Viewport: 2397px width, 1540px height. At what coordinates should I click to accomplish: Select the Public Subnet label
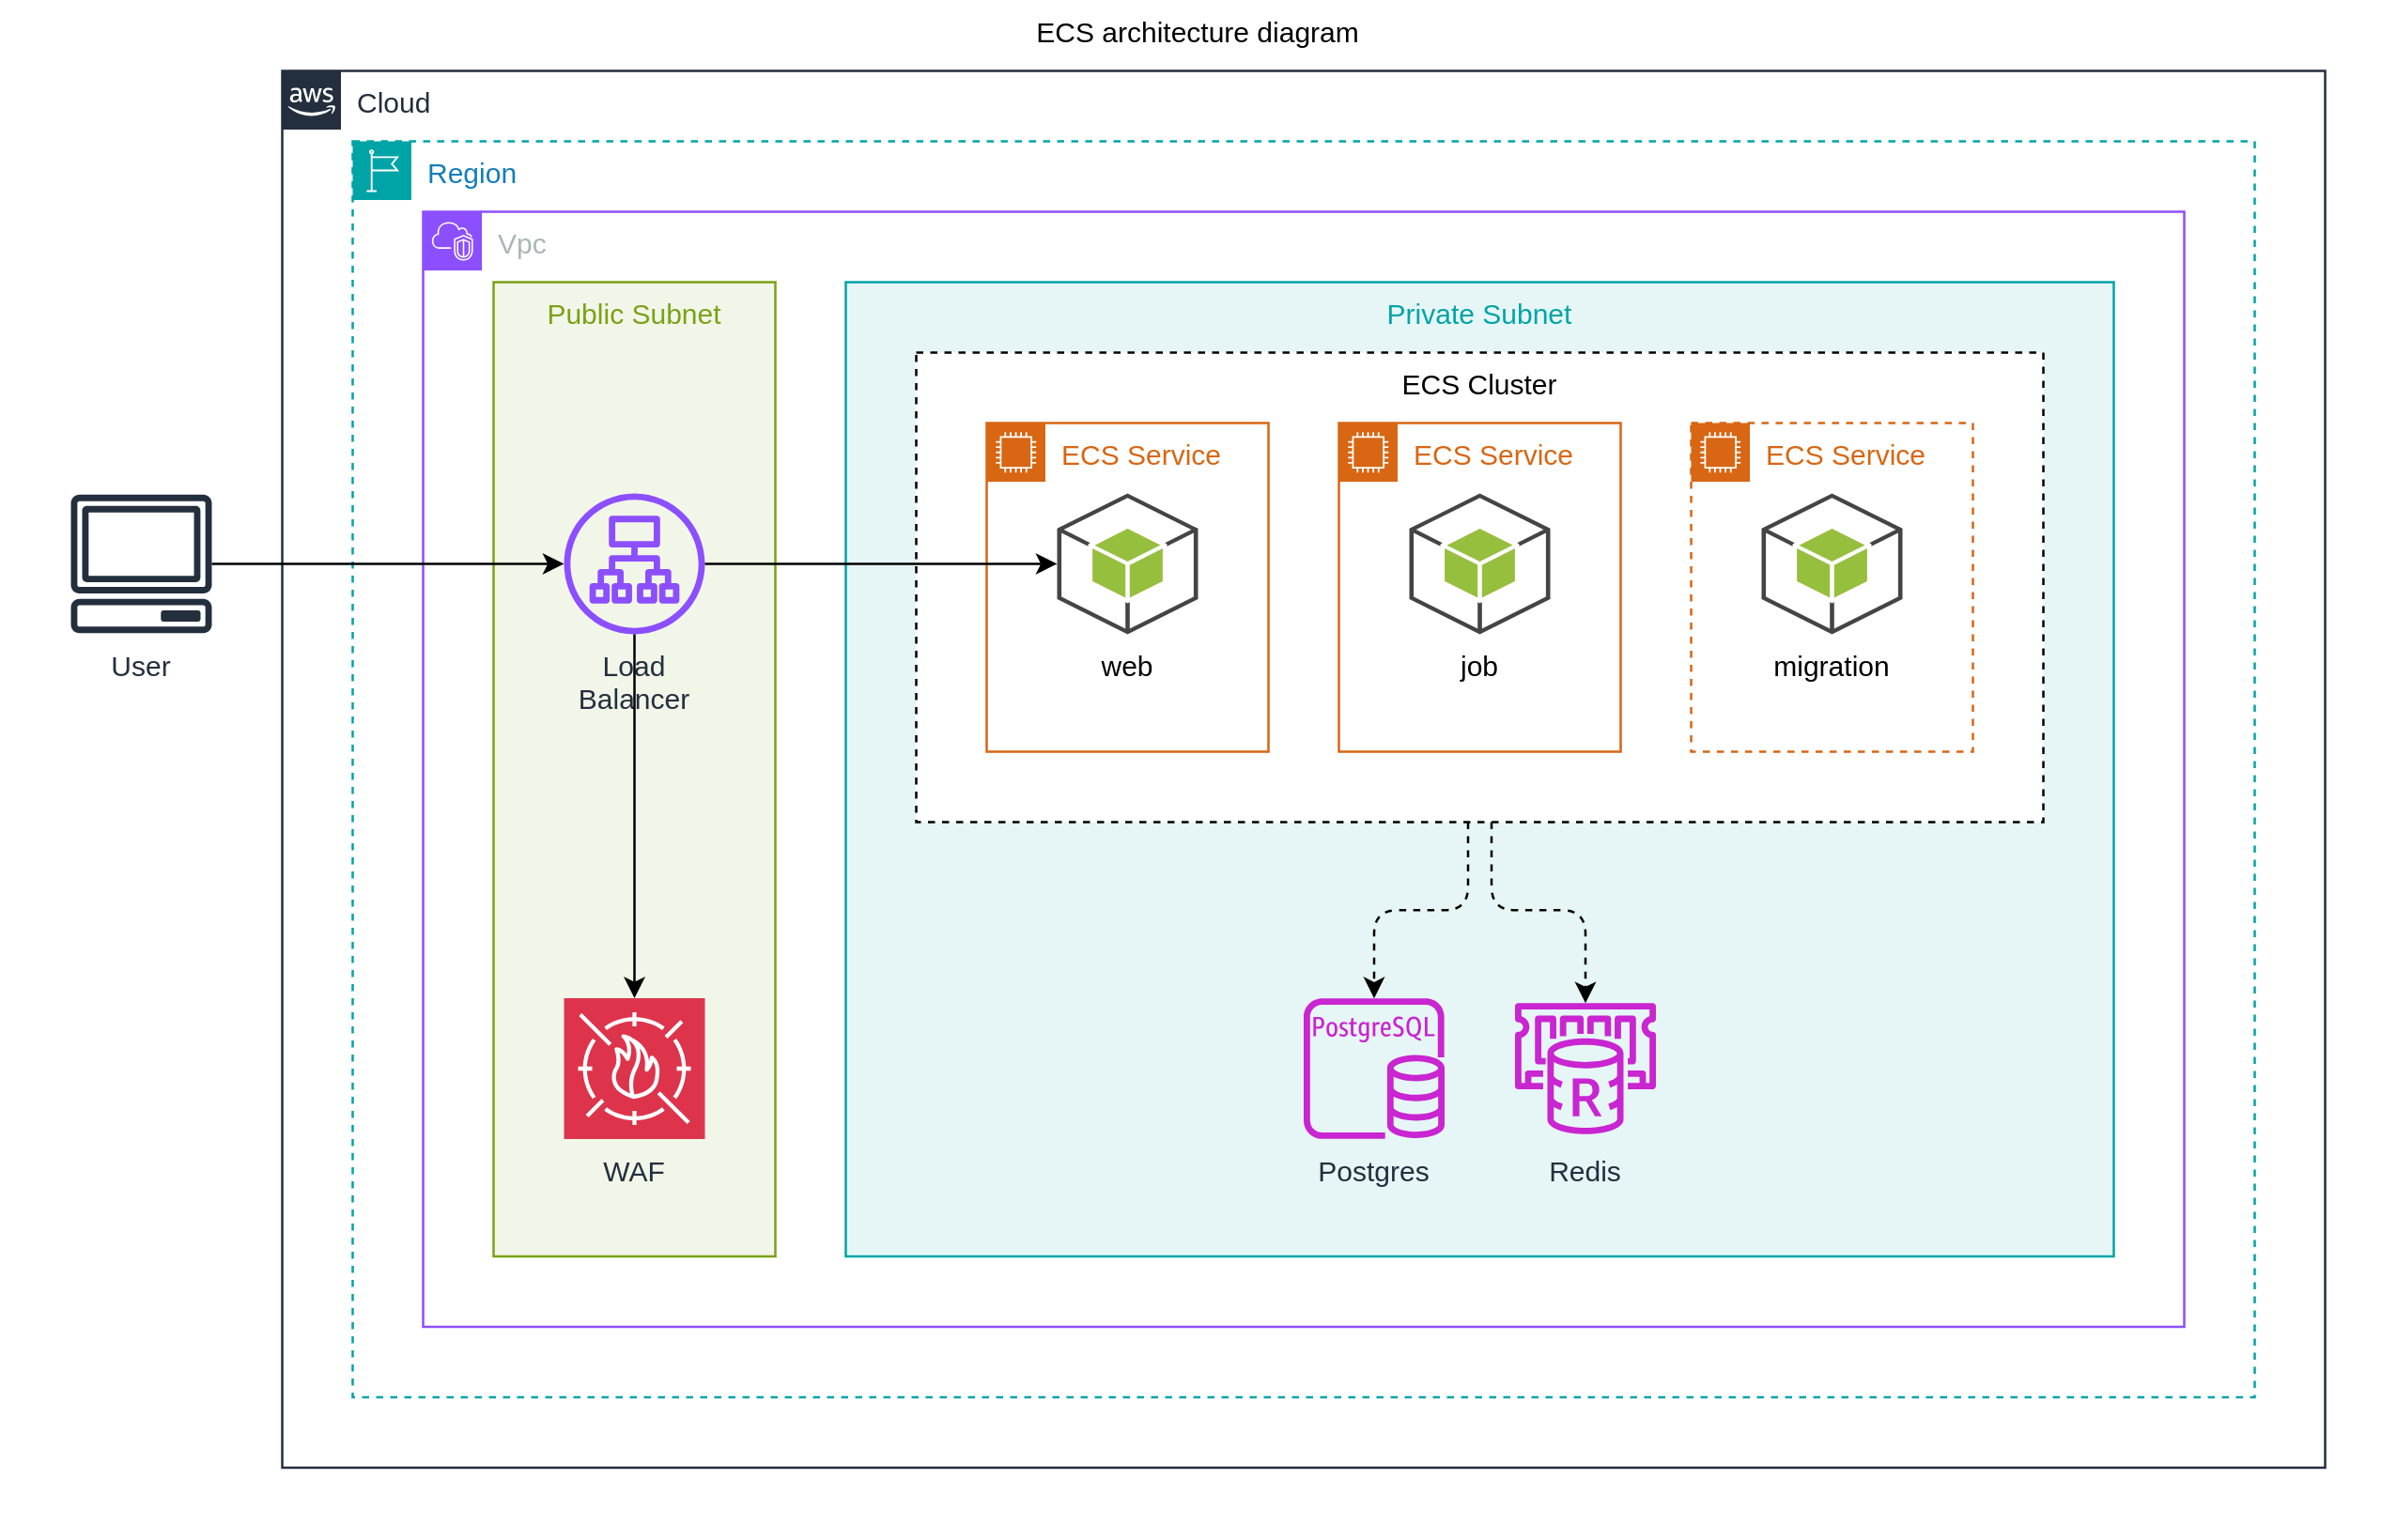(633, 315)
